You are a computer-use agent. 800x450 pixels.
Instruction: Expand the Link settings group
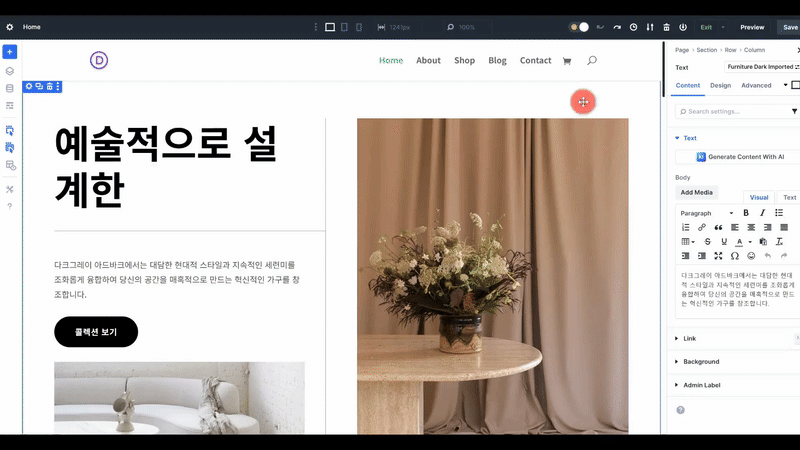689,338
